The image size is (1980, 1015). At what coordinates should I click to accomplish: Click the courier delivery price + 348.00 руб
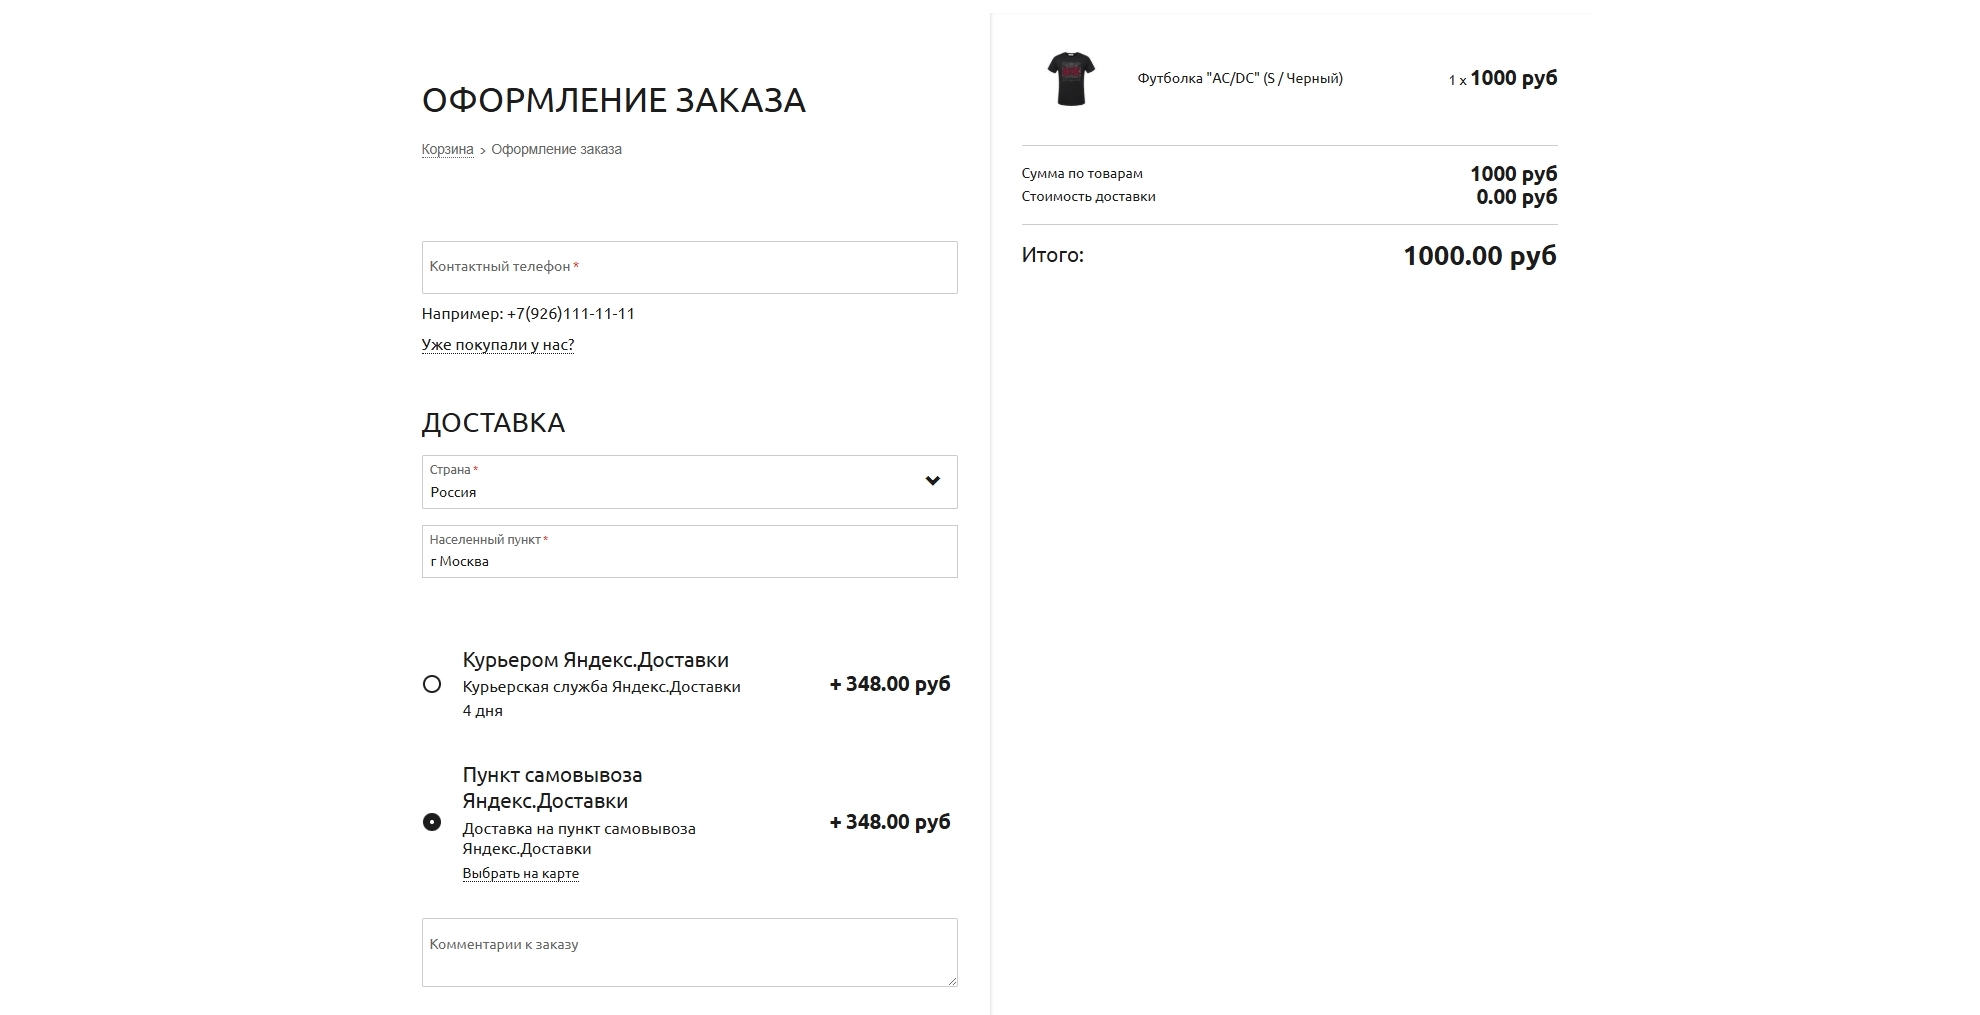click(890, 684)
